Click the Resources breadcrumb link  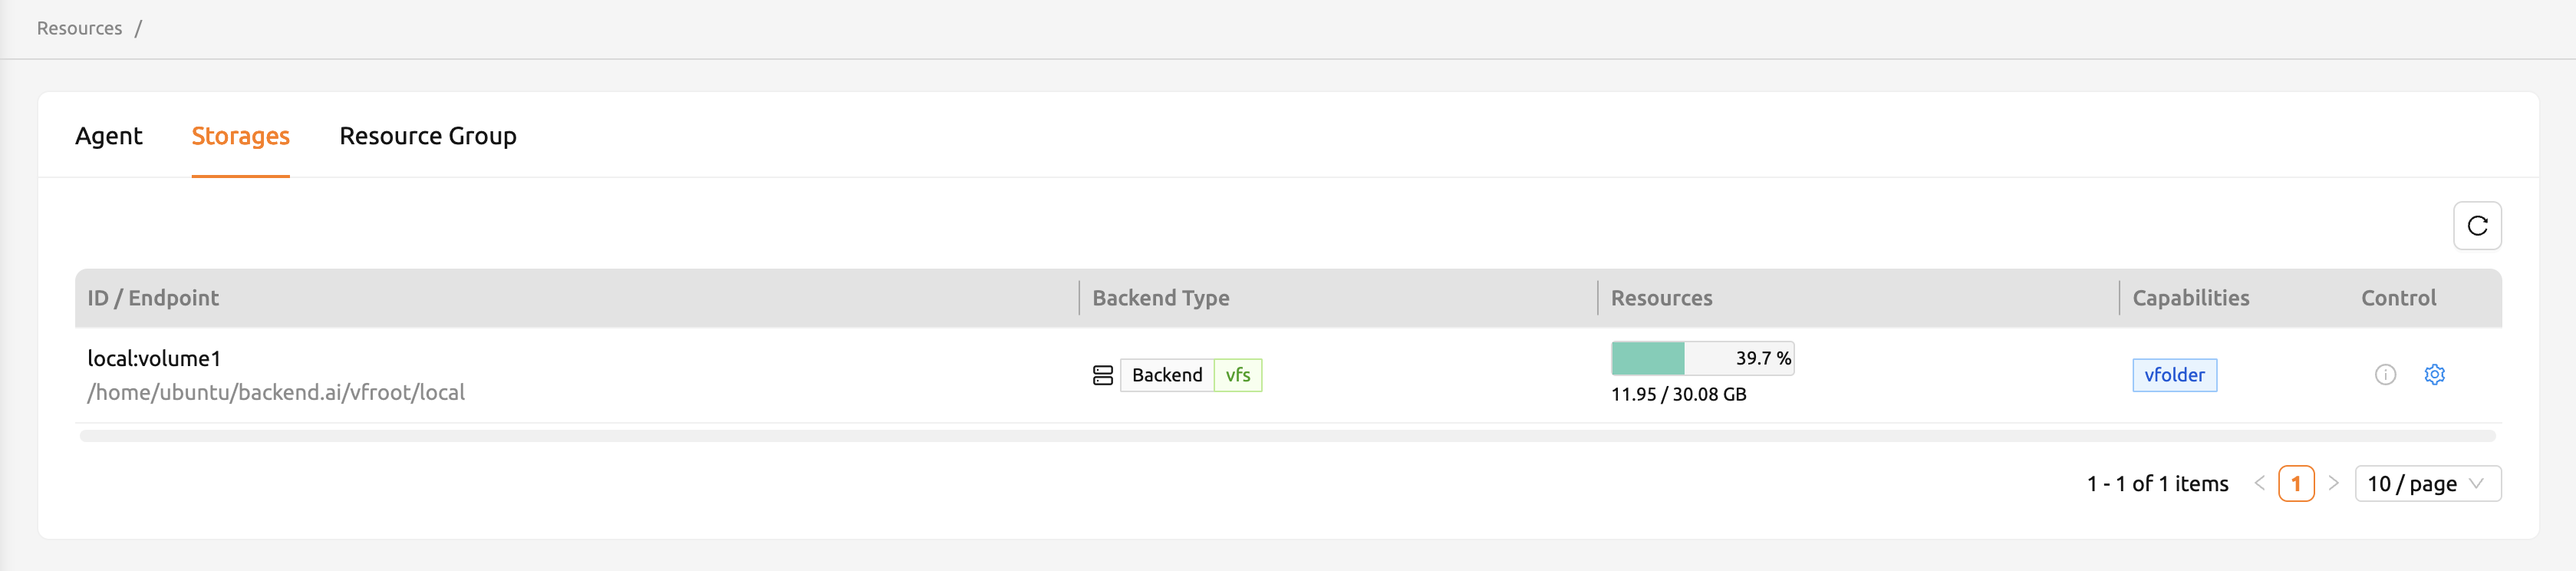(x=79, y=28)
